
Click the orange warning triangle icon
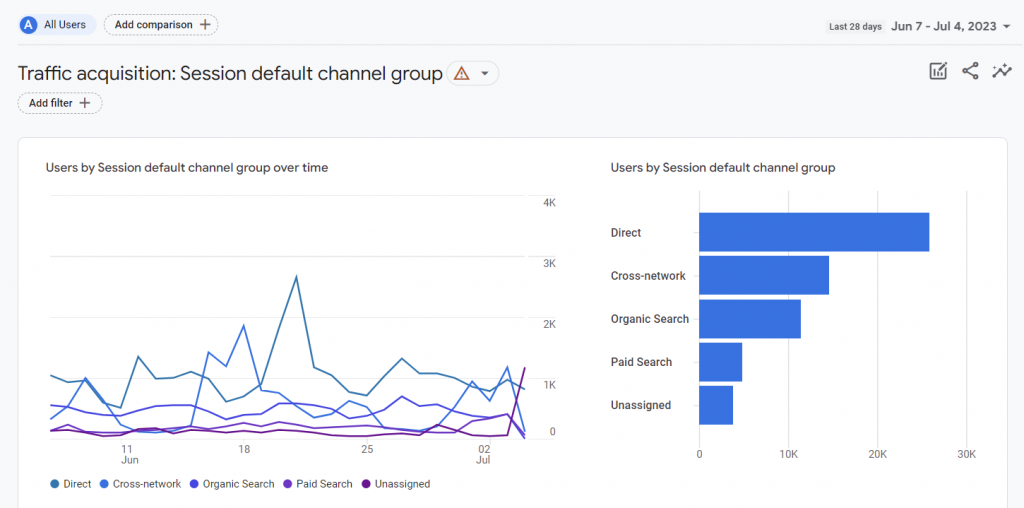point(461,73)
